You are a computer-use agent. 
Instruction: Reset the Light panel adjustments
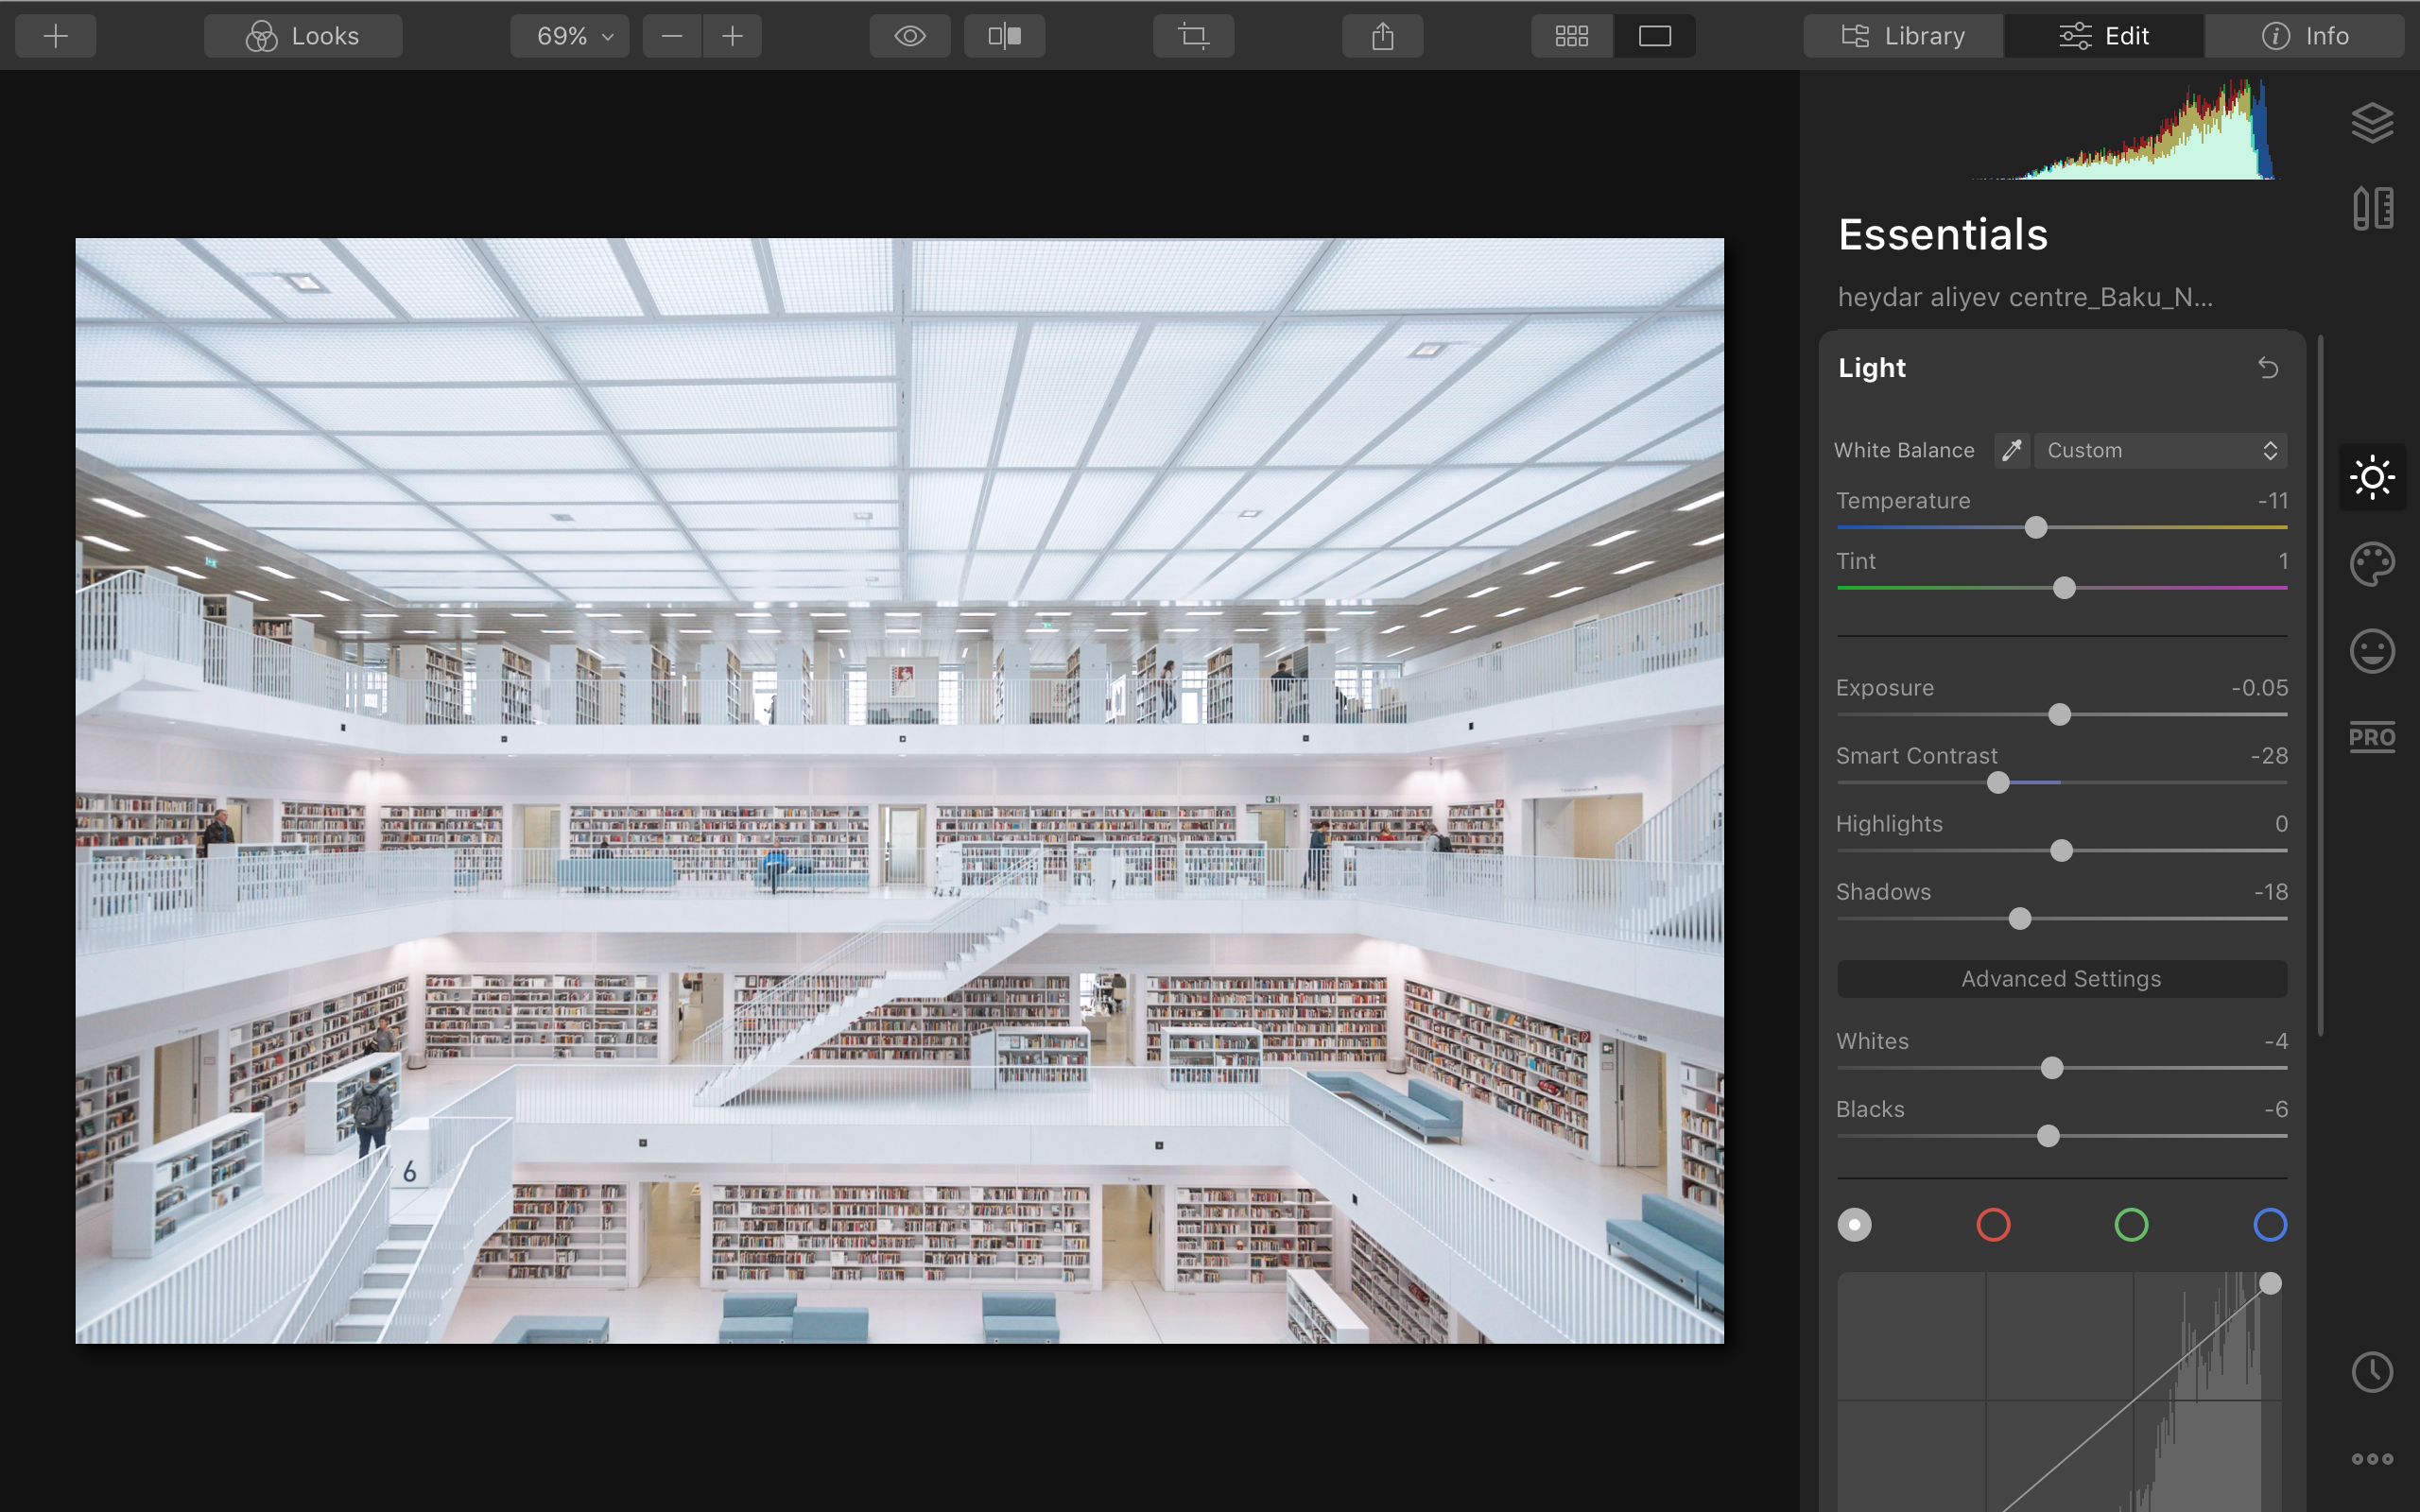click(2267, 368)
